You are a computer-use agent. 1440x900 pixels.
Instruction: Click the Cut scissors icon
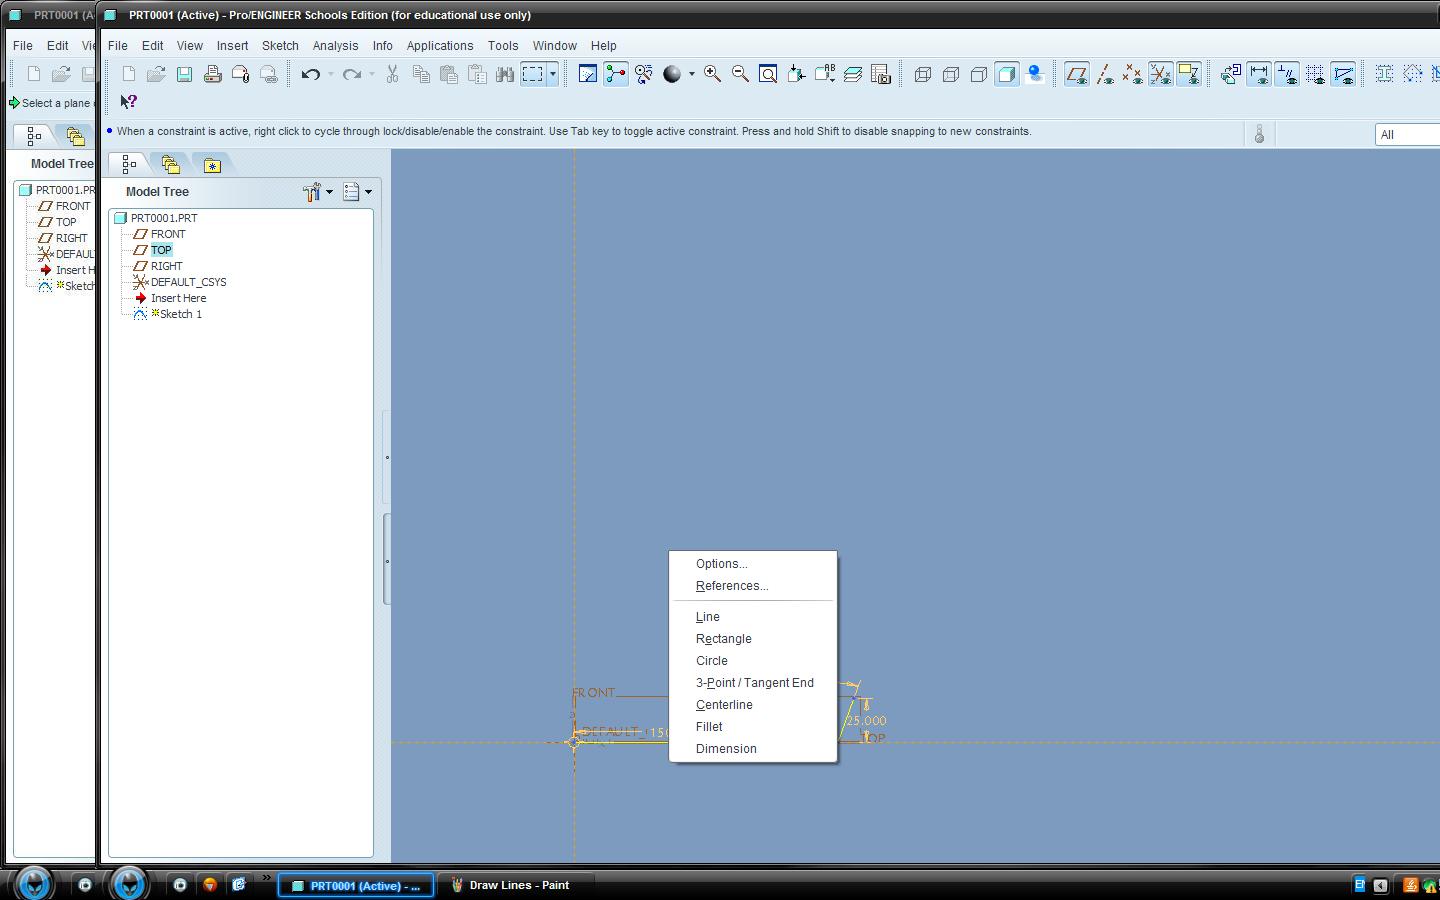[x=392, y=74]
